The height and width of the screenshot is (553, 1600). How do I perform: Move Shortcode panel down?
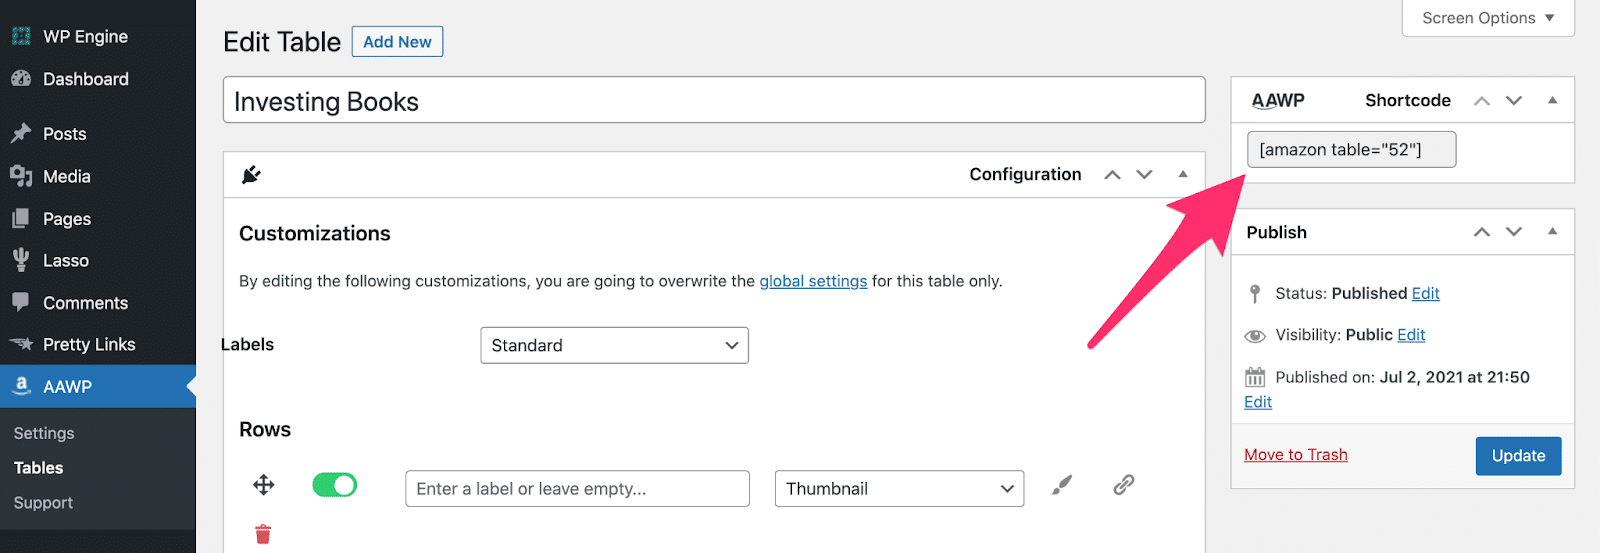1514,101
